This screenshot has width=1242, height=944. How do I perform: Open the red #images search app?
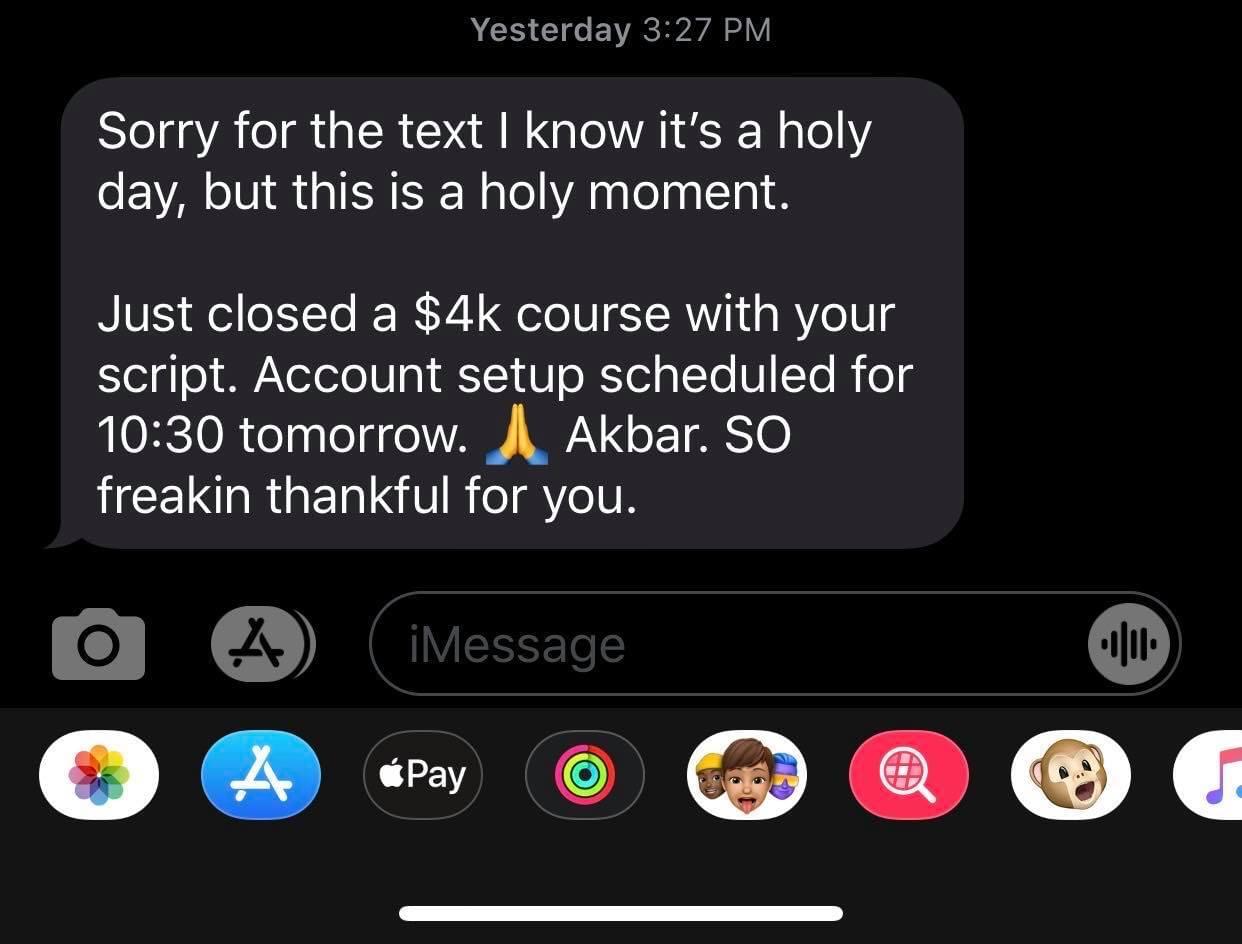click(x=909, y=775)
